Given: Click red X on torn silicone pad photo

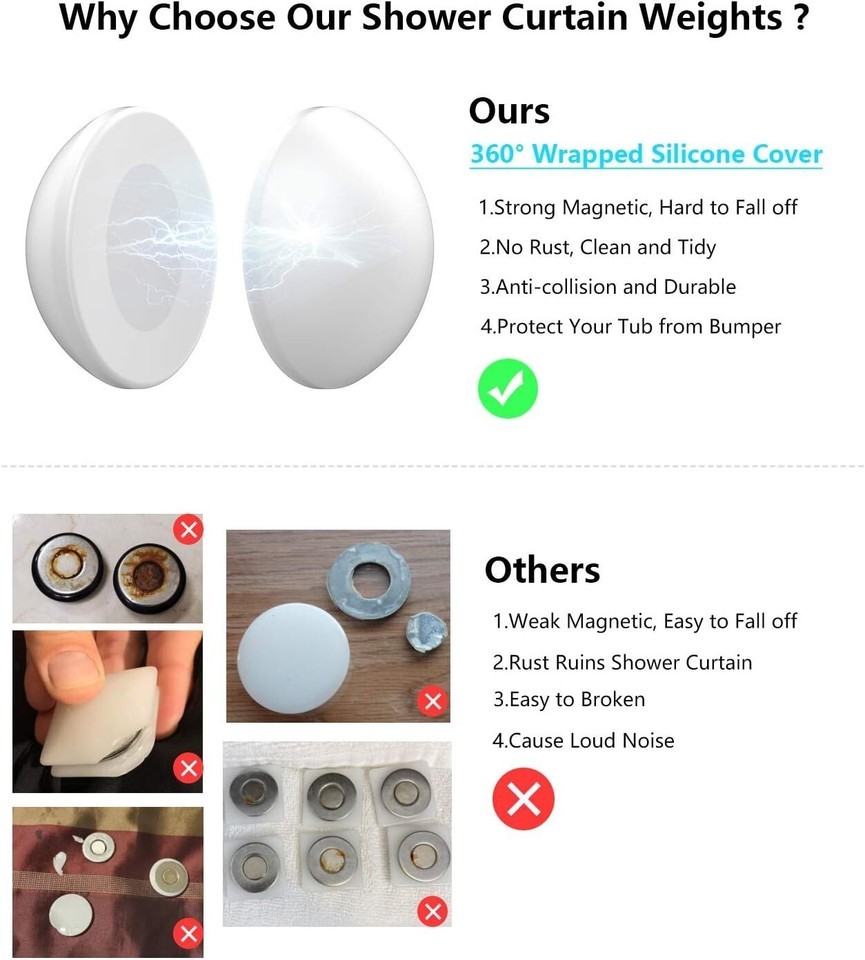Looking at the screenshot, I should pyautogui.click(x=189, y=768).
